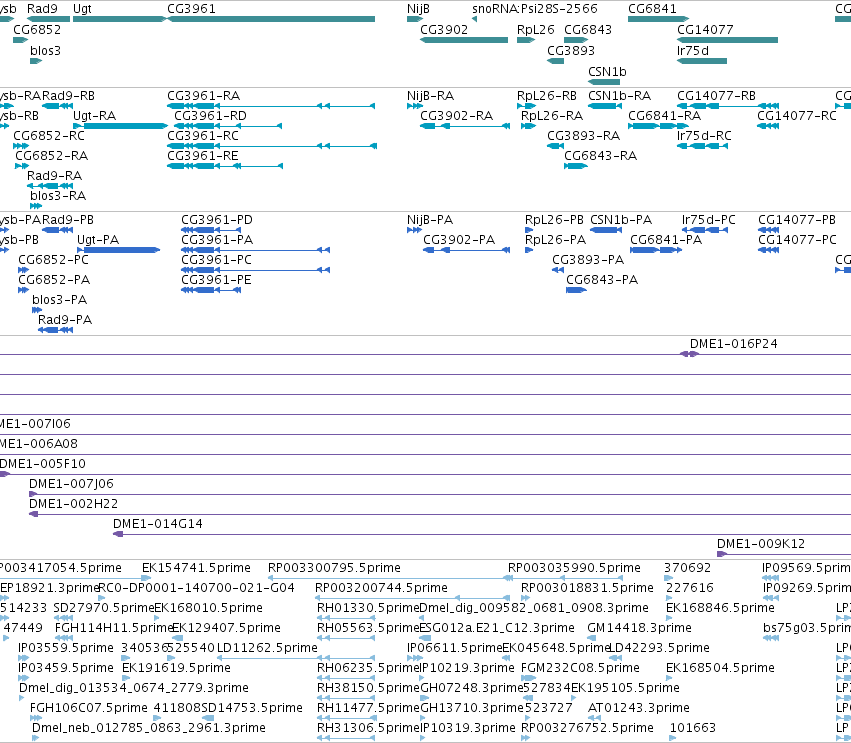Click the CG14077 gene label
This screenshot has width=851, height=743.
(705, 29)
